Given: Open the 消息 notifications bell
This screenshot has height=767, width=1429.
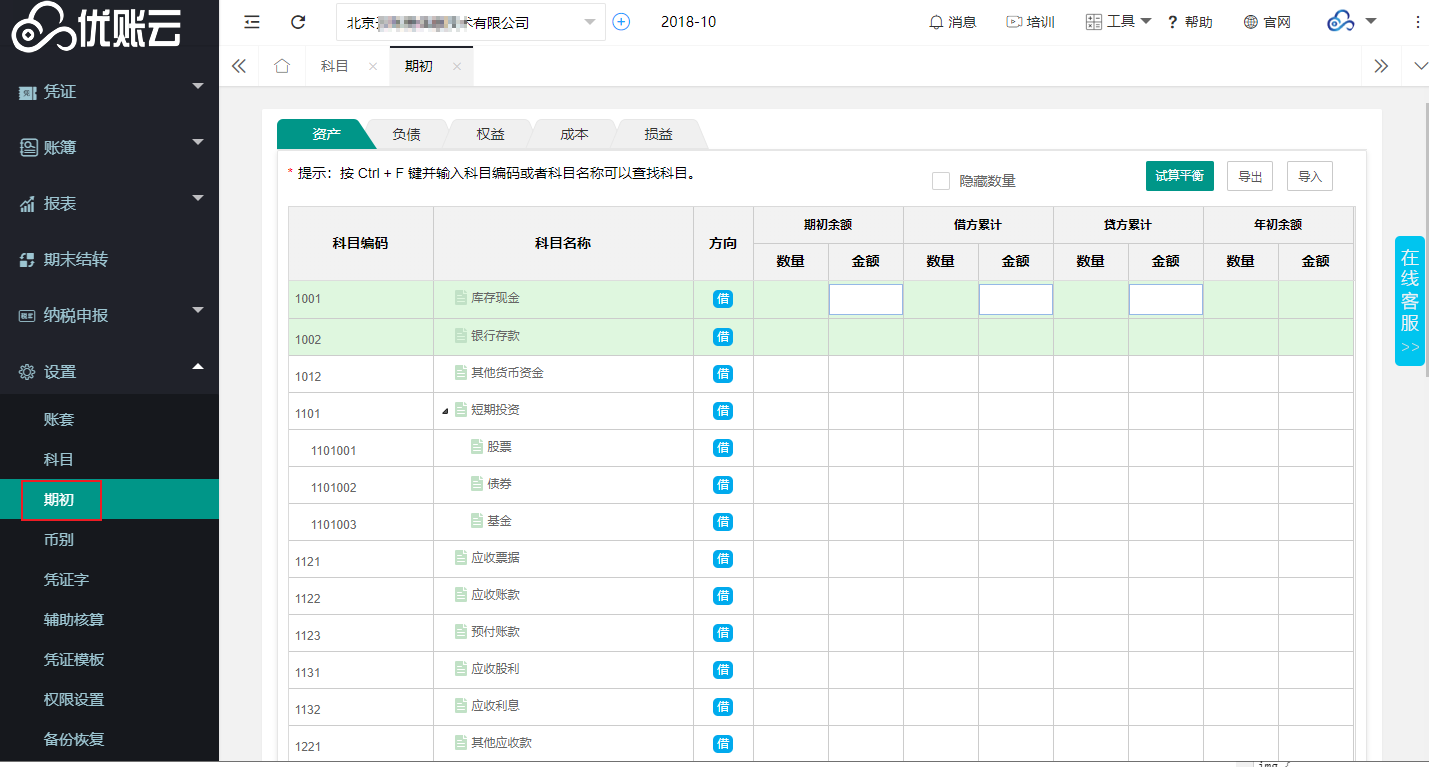Looking at the screenshot, I should [953, 22].
